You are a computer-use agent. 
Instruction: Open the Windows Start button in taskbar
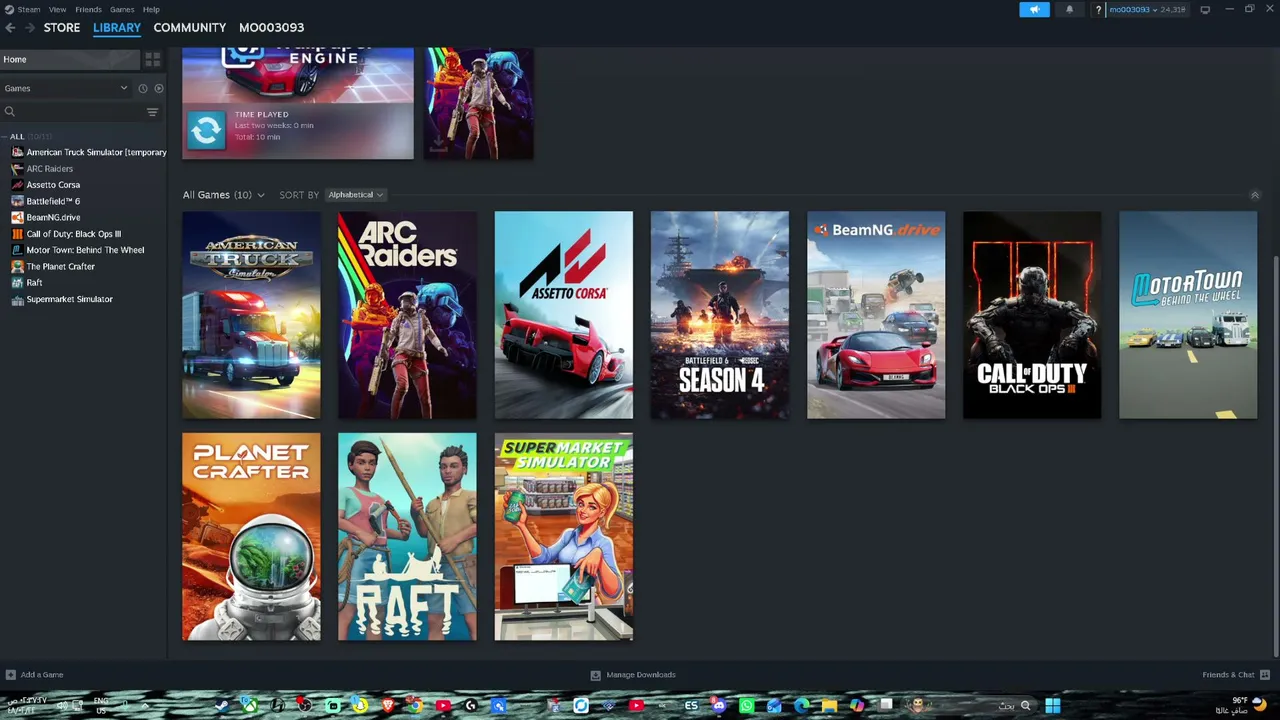(1052, 706)
